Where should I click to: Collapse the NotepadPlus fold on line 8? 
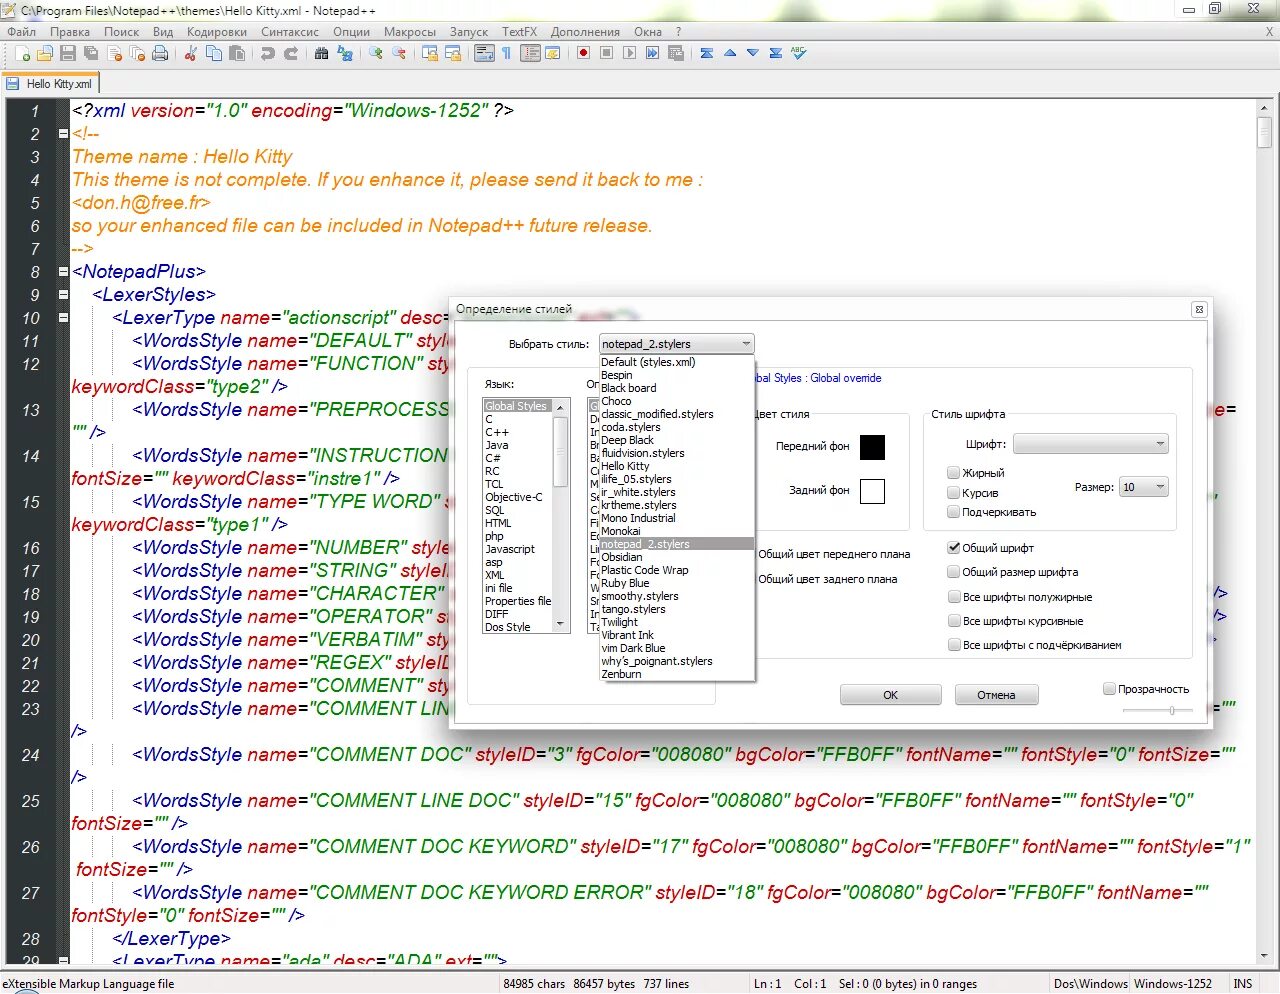(63, 272)
